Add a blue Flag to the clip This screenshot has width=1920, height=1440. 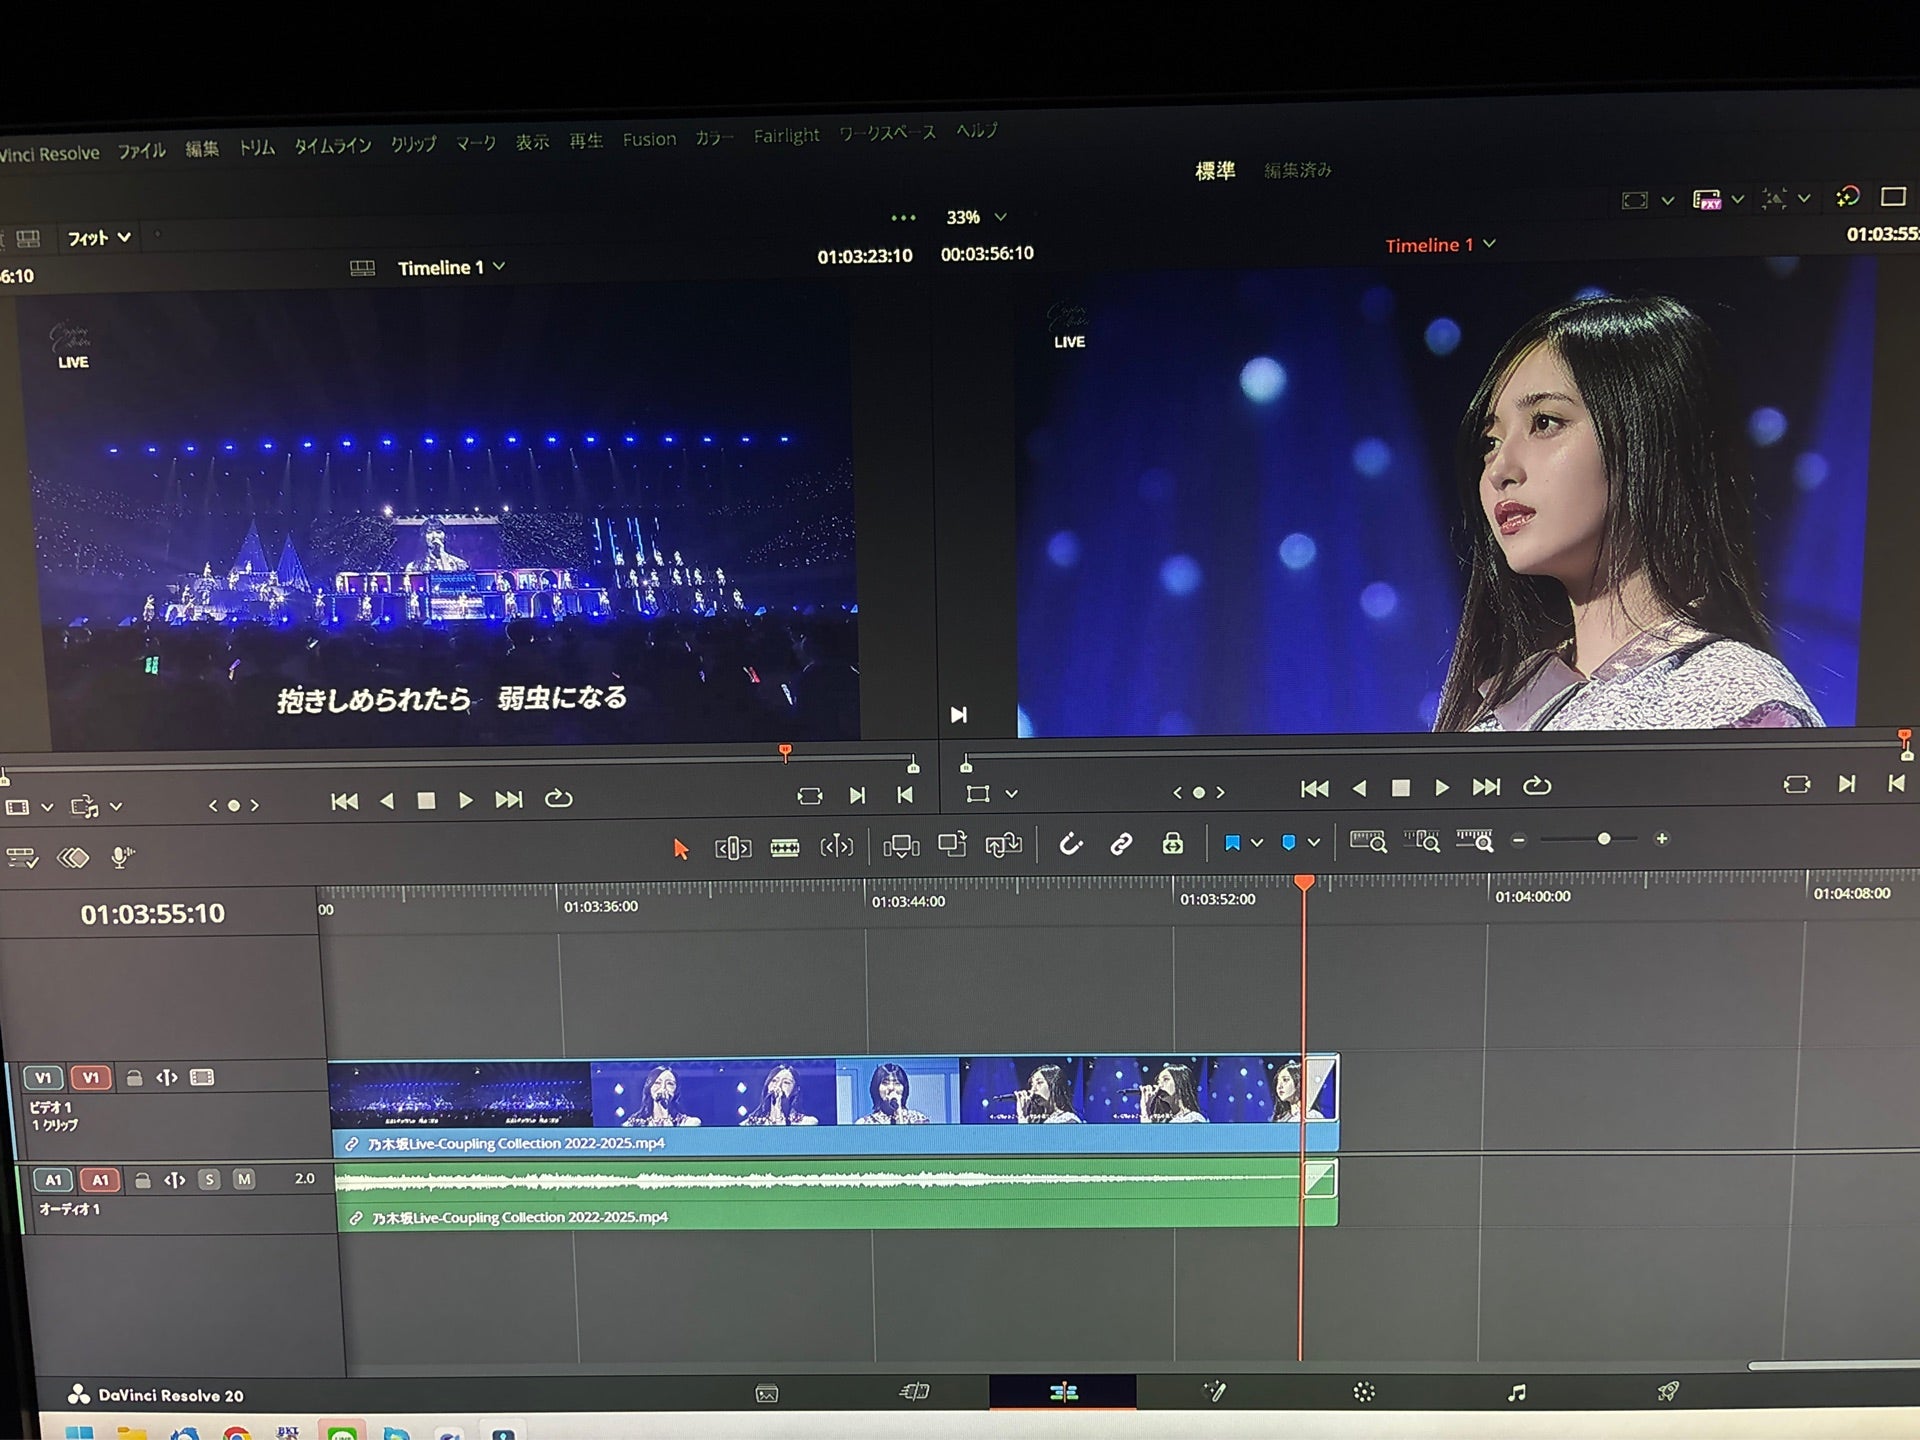(x=1232, y=843)
